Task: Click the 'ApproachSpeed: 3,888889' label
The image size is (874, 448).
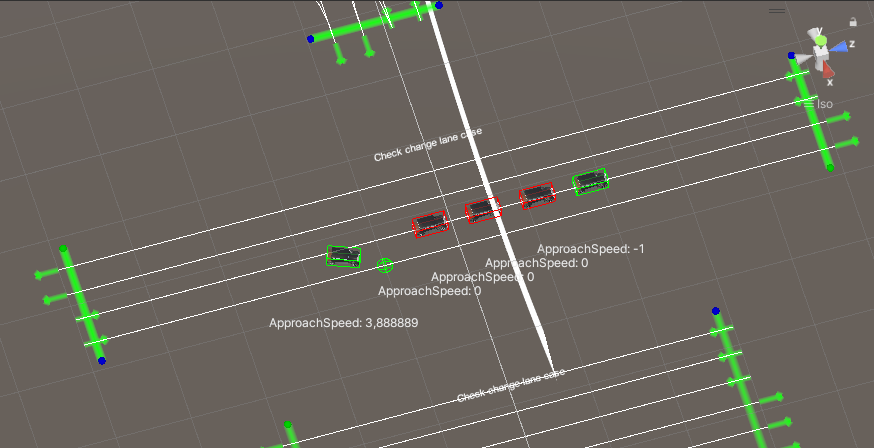Action: pyautogui.click(x=343, y=323)
